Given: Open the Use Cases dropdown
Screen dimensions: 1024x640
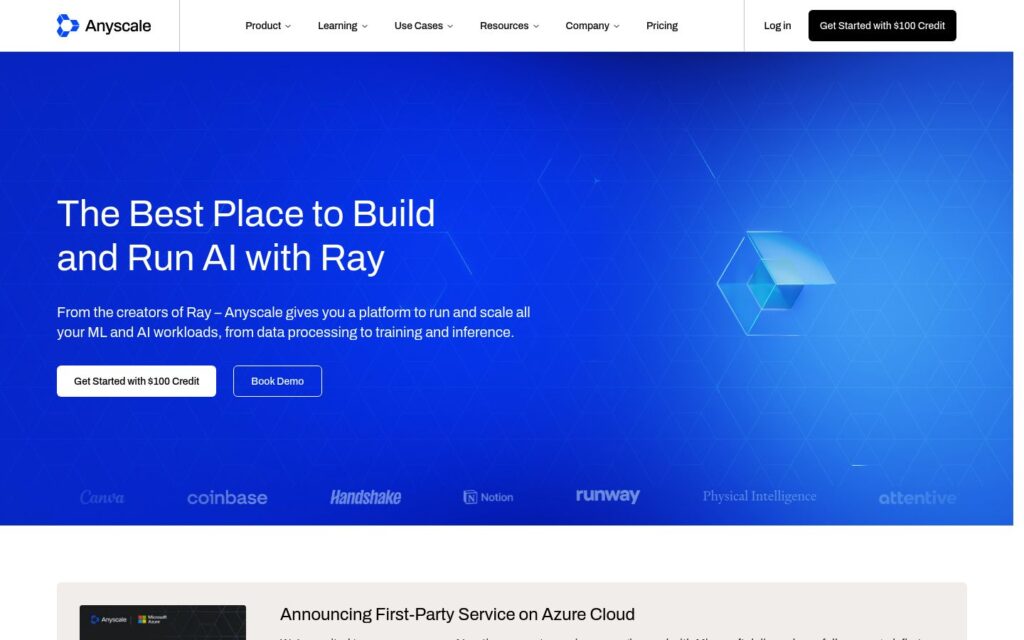Looking at the screenshot, I should [423, 25].
